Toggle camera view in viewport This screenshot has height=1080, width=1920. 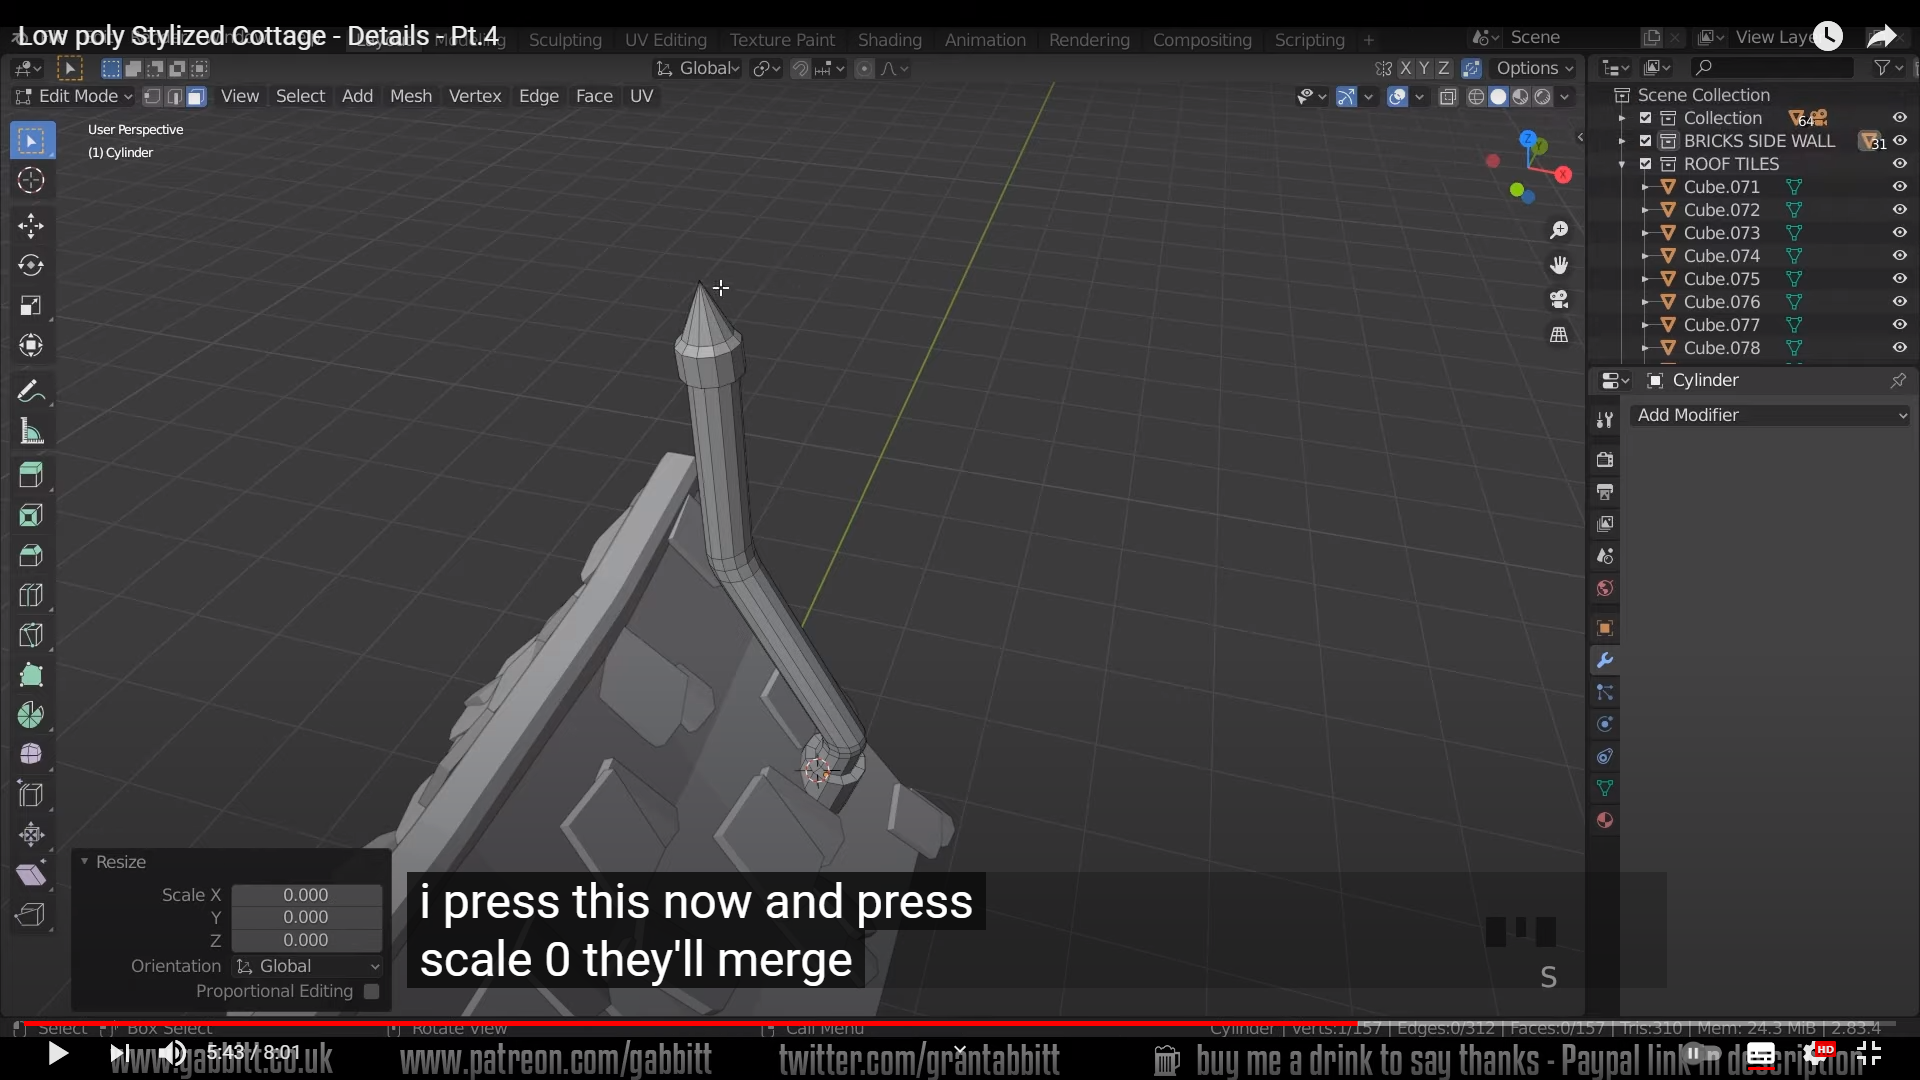[x=1558, y=299]
